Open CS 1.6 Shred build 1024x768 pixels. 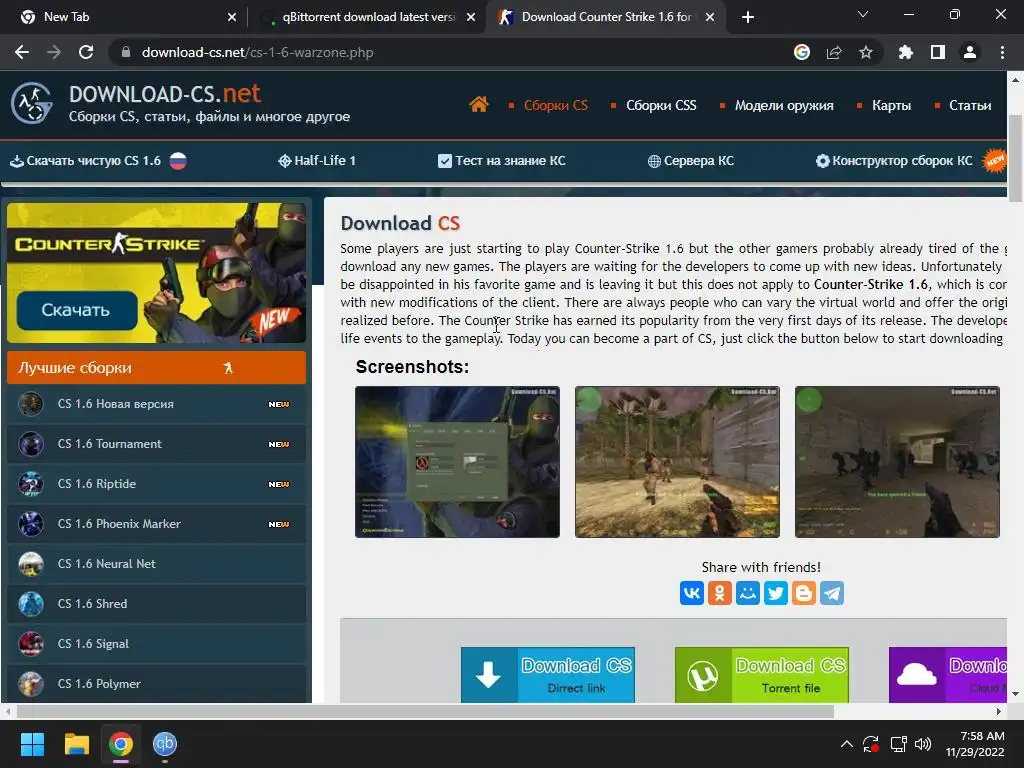(x=156, y=603)
